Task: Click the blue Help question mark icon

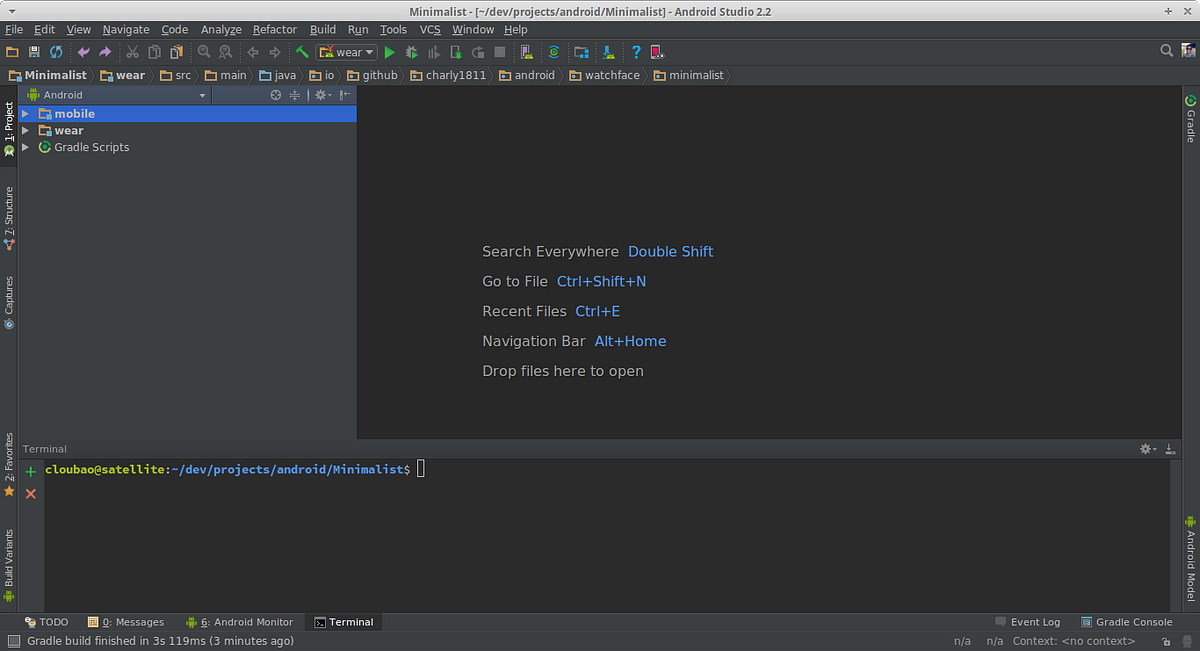Action: (x=636, y=52)
